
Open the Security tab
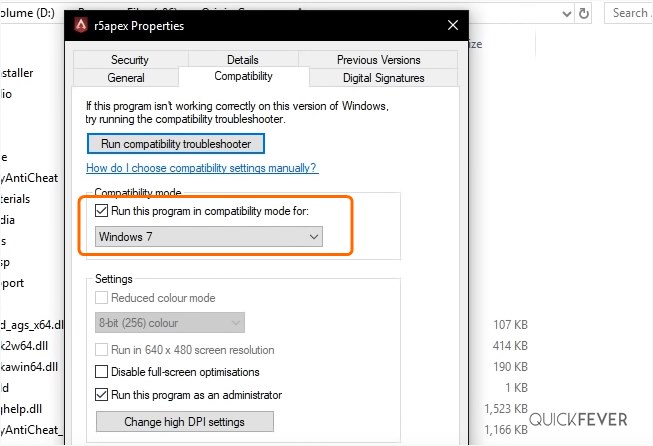pos(130,60)
